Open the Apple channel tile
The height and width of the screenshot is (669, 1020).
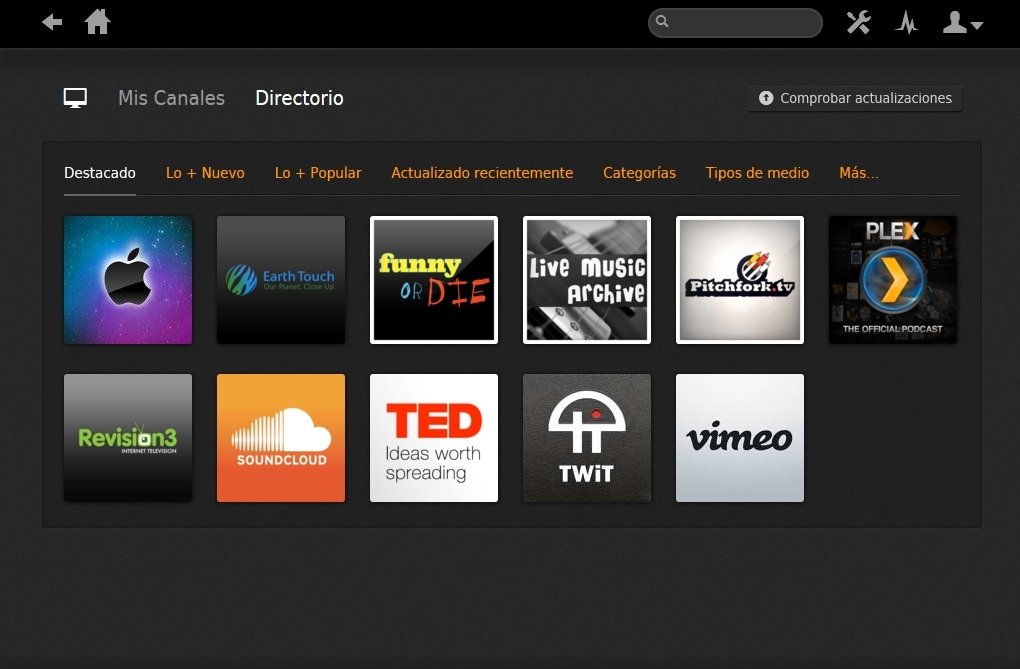[x=128, y=280]
